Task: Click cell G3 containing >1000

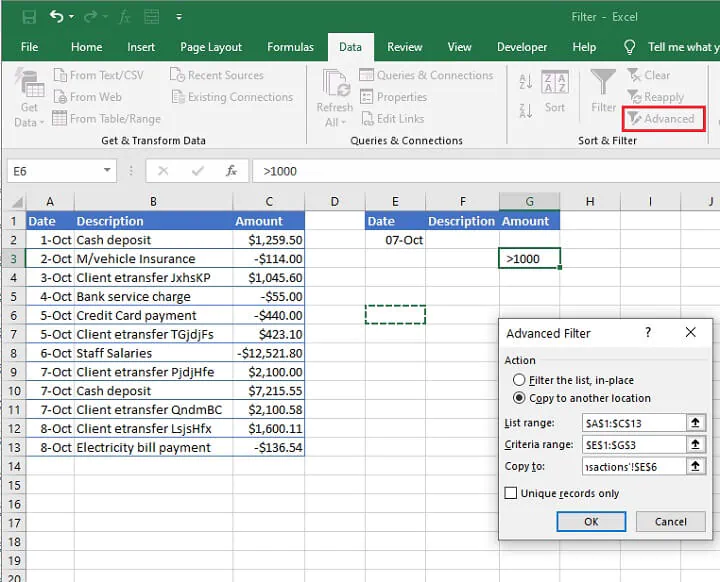Action: point(529,259)
